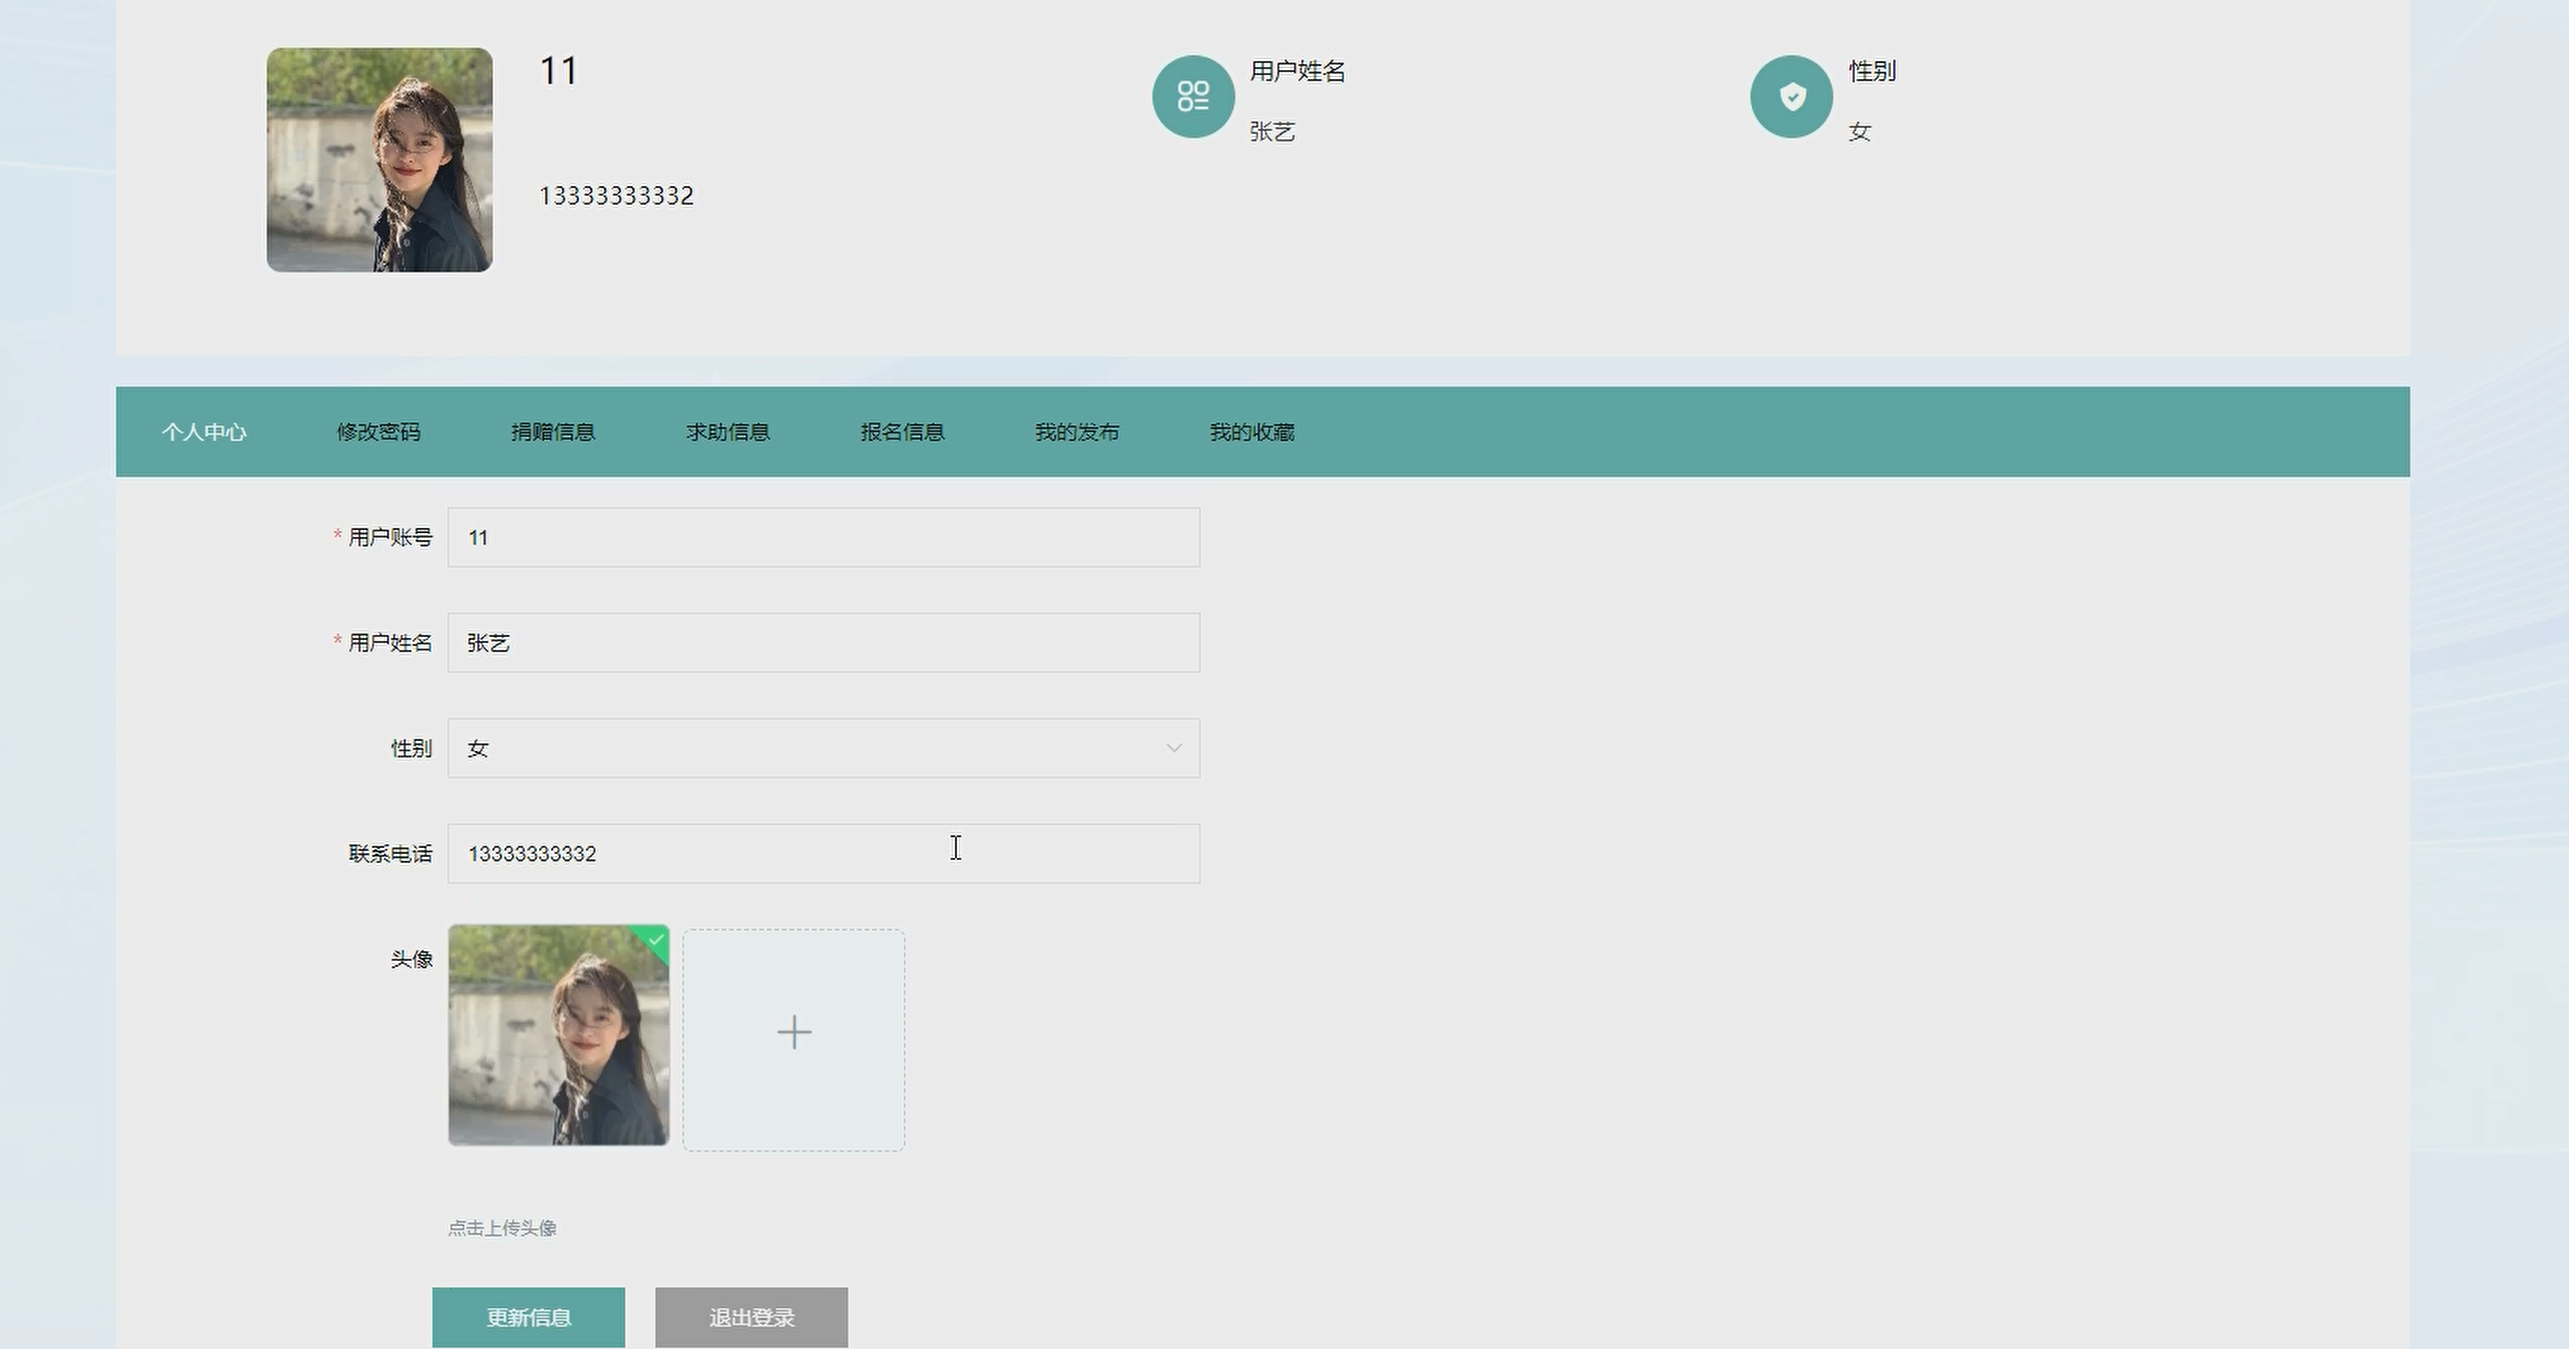Click the plus icon to upload avatar
Screen dimensions: 2569x1349
pos(794,1033)
